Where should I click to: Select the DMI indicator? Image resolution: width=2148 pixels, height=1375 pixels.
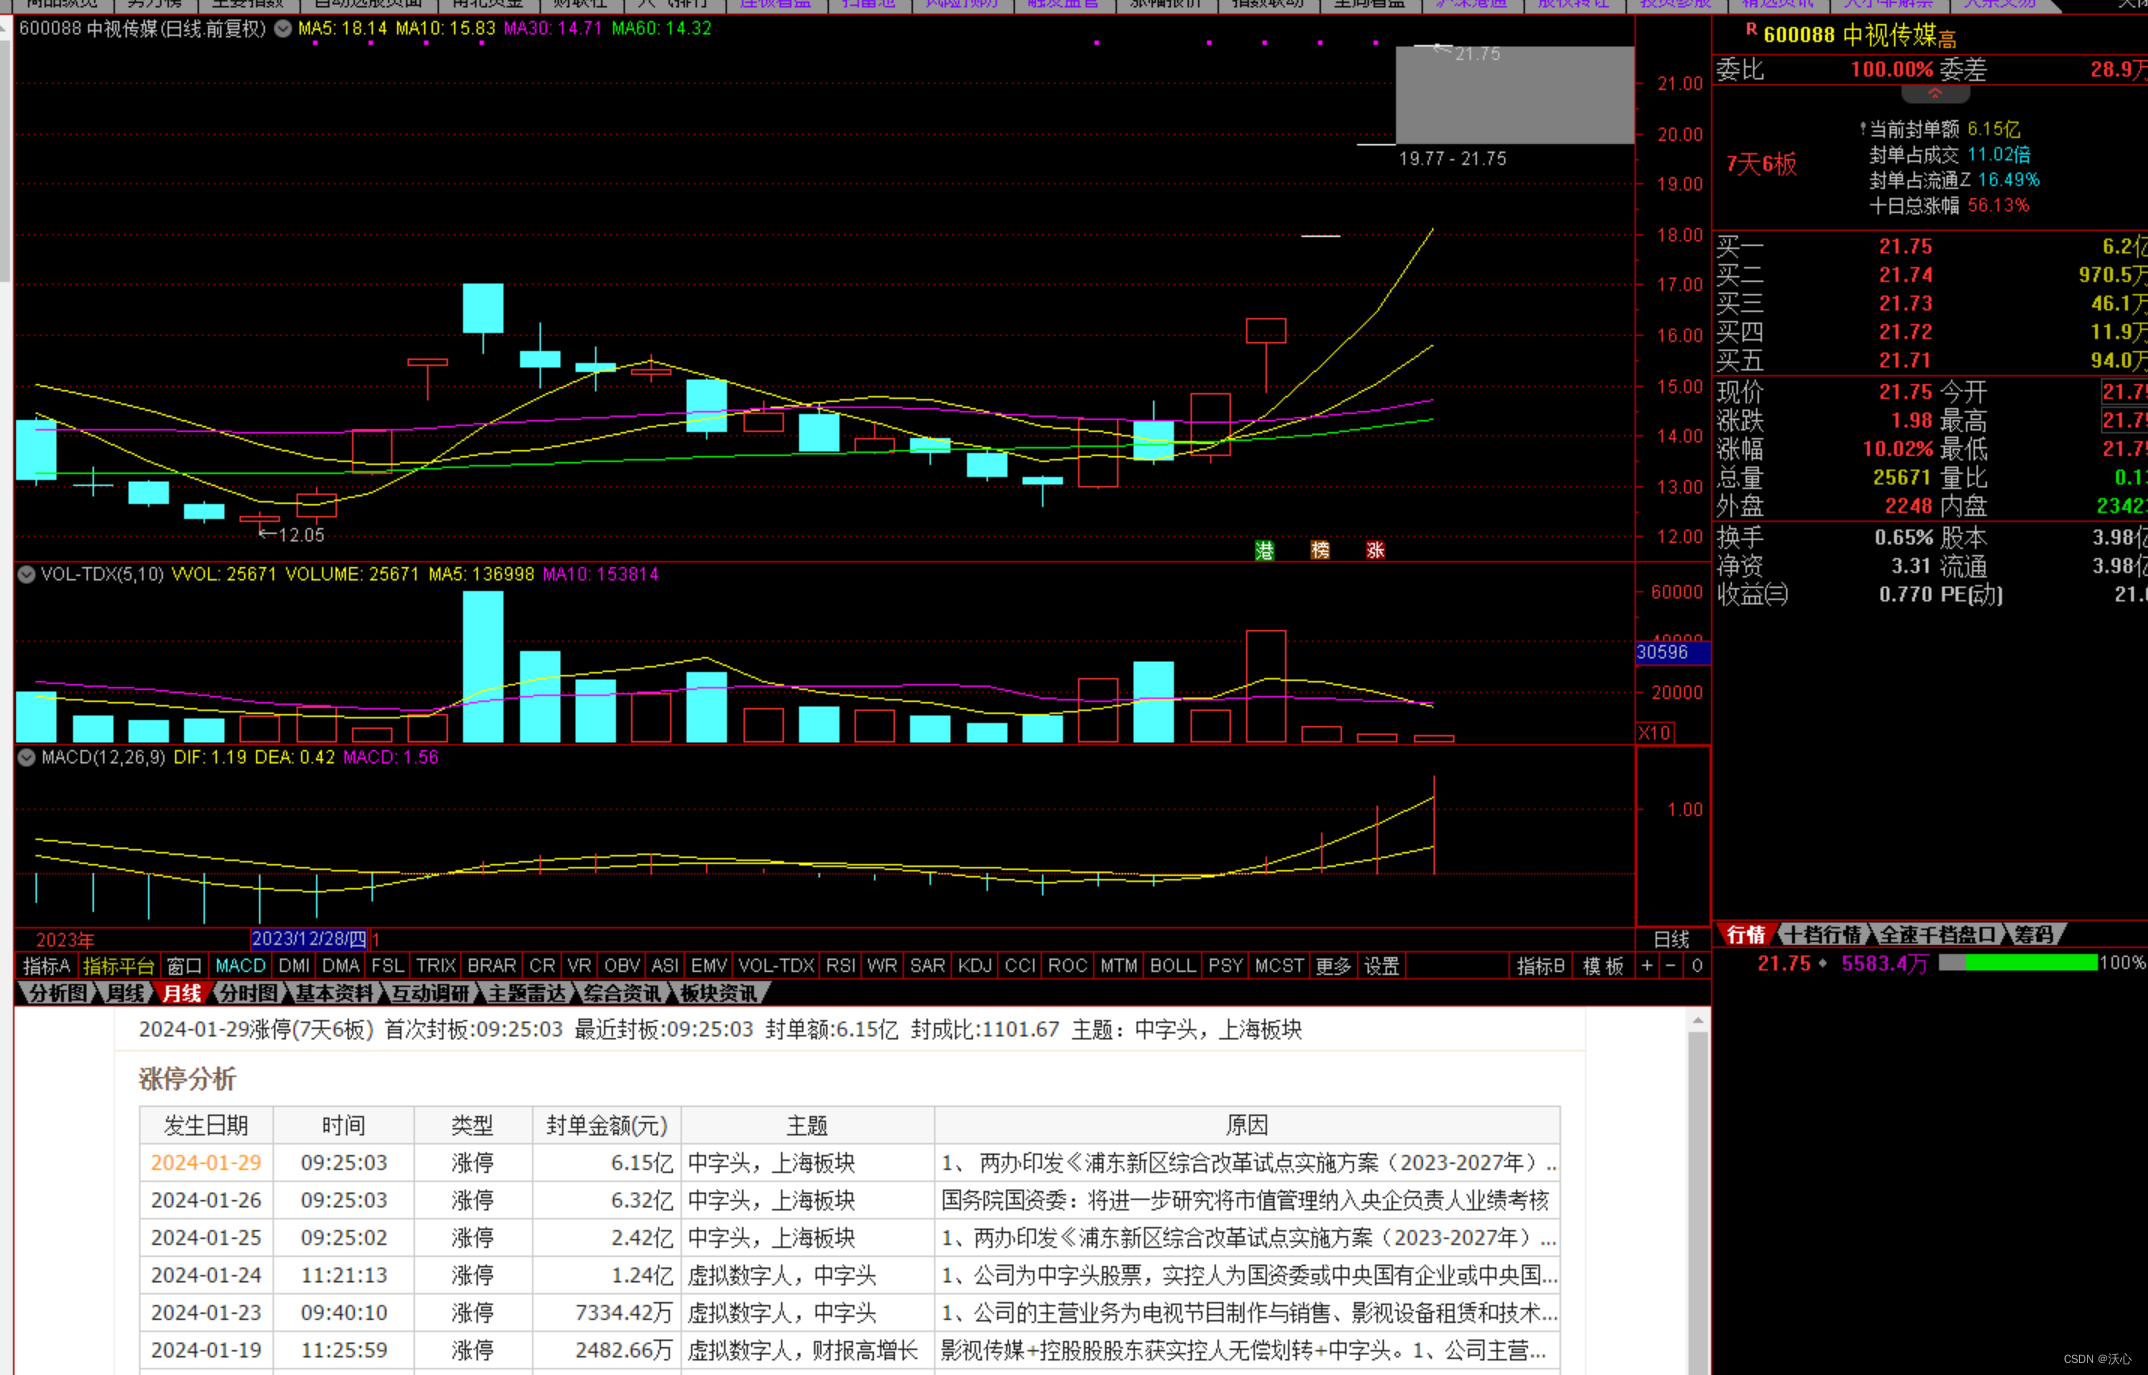[x=294, y=966]
